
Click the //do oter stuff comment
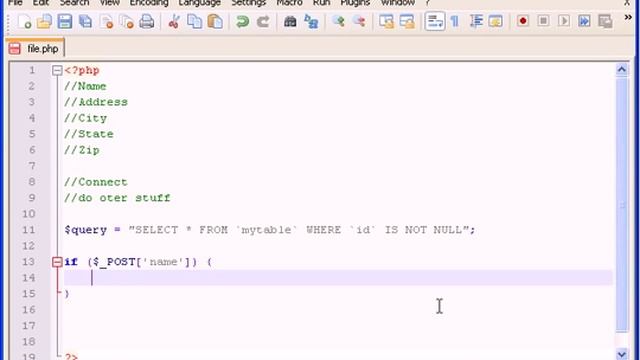[x=117, y=198]
